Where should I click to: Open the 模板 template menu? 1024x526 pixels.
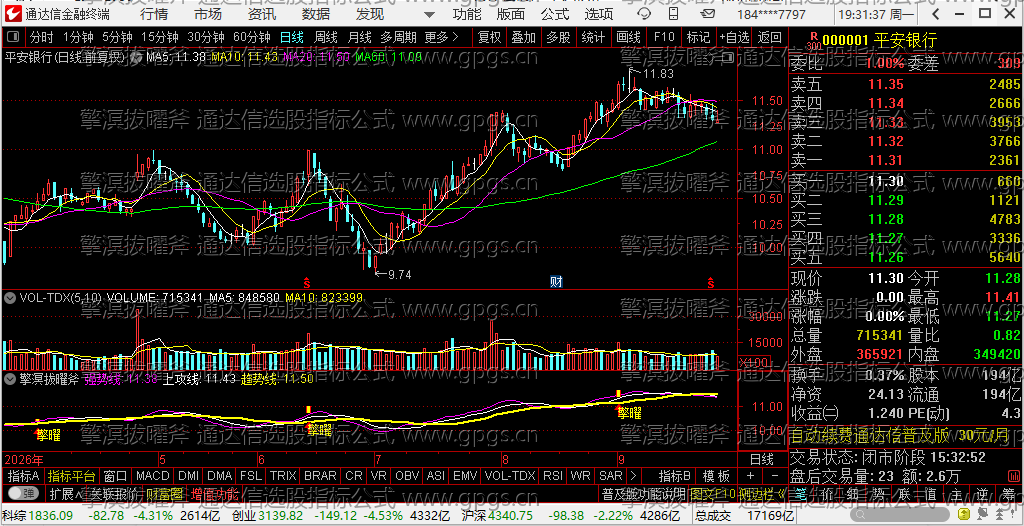(x=716, y=476)
